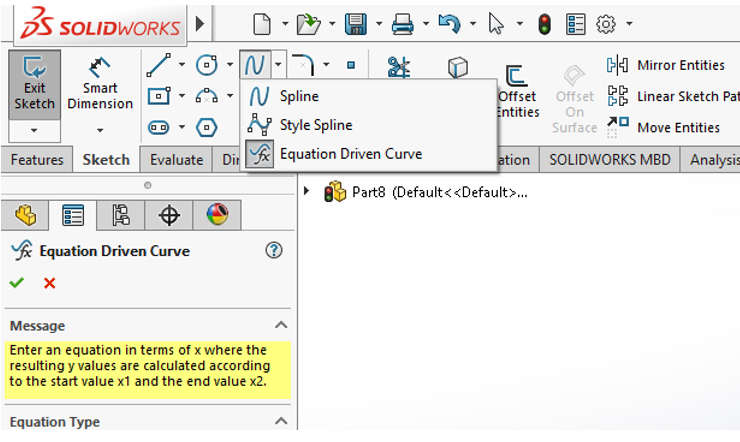Switch to the Features tab
Image resolution: width=740 pixels, height=442 pixels.
click(37, 160)
